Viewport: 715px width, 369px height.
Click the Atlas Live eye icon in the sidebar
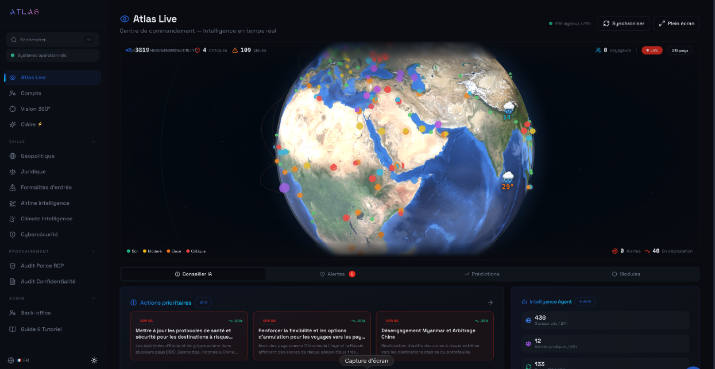(13, 78)
